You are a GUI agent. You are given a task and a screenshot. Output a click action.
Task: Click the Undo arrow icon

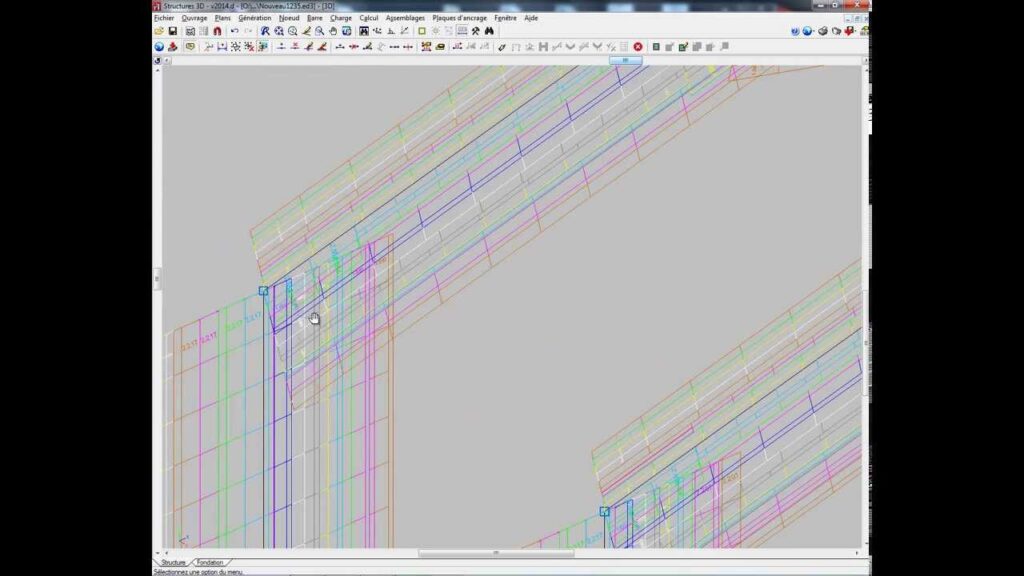pyautogui.click(x=235, y=31)
